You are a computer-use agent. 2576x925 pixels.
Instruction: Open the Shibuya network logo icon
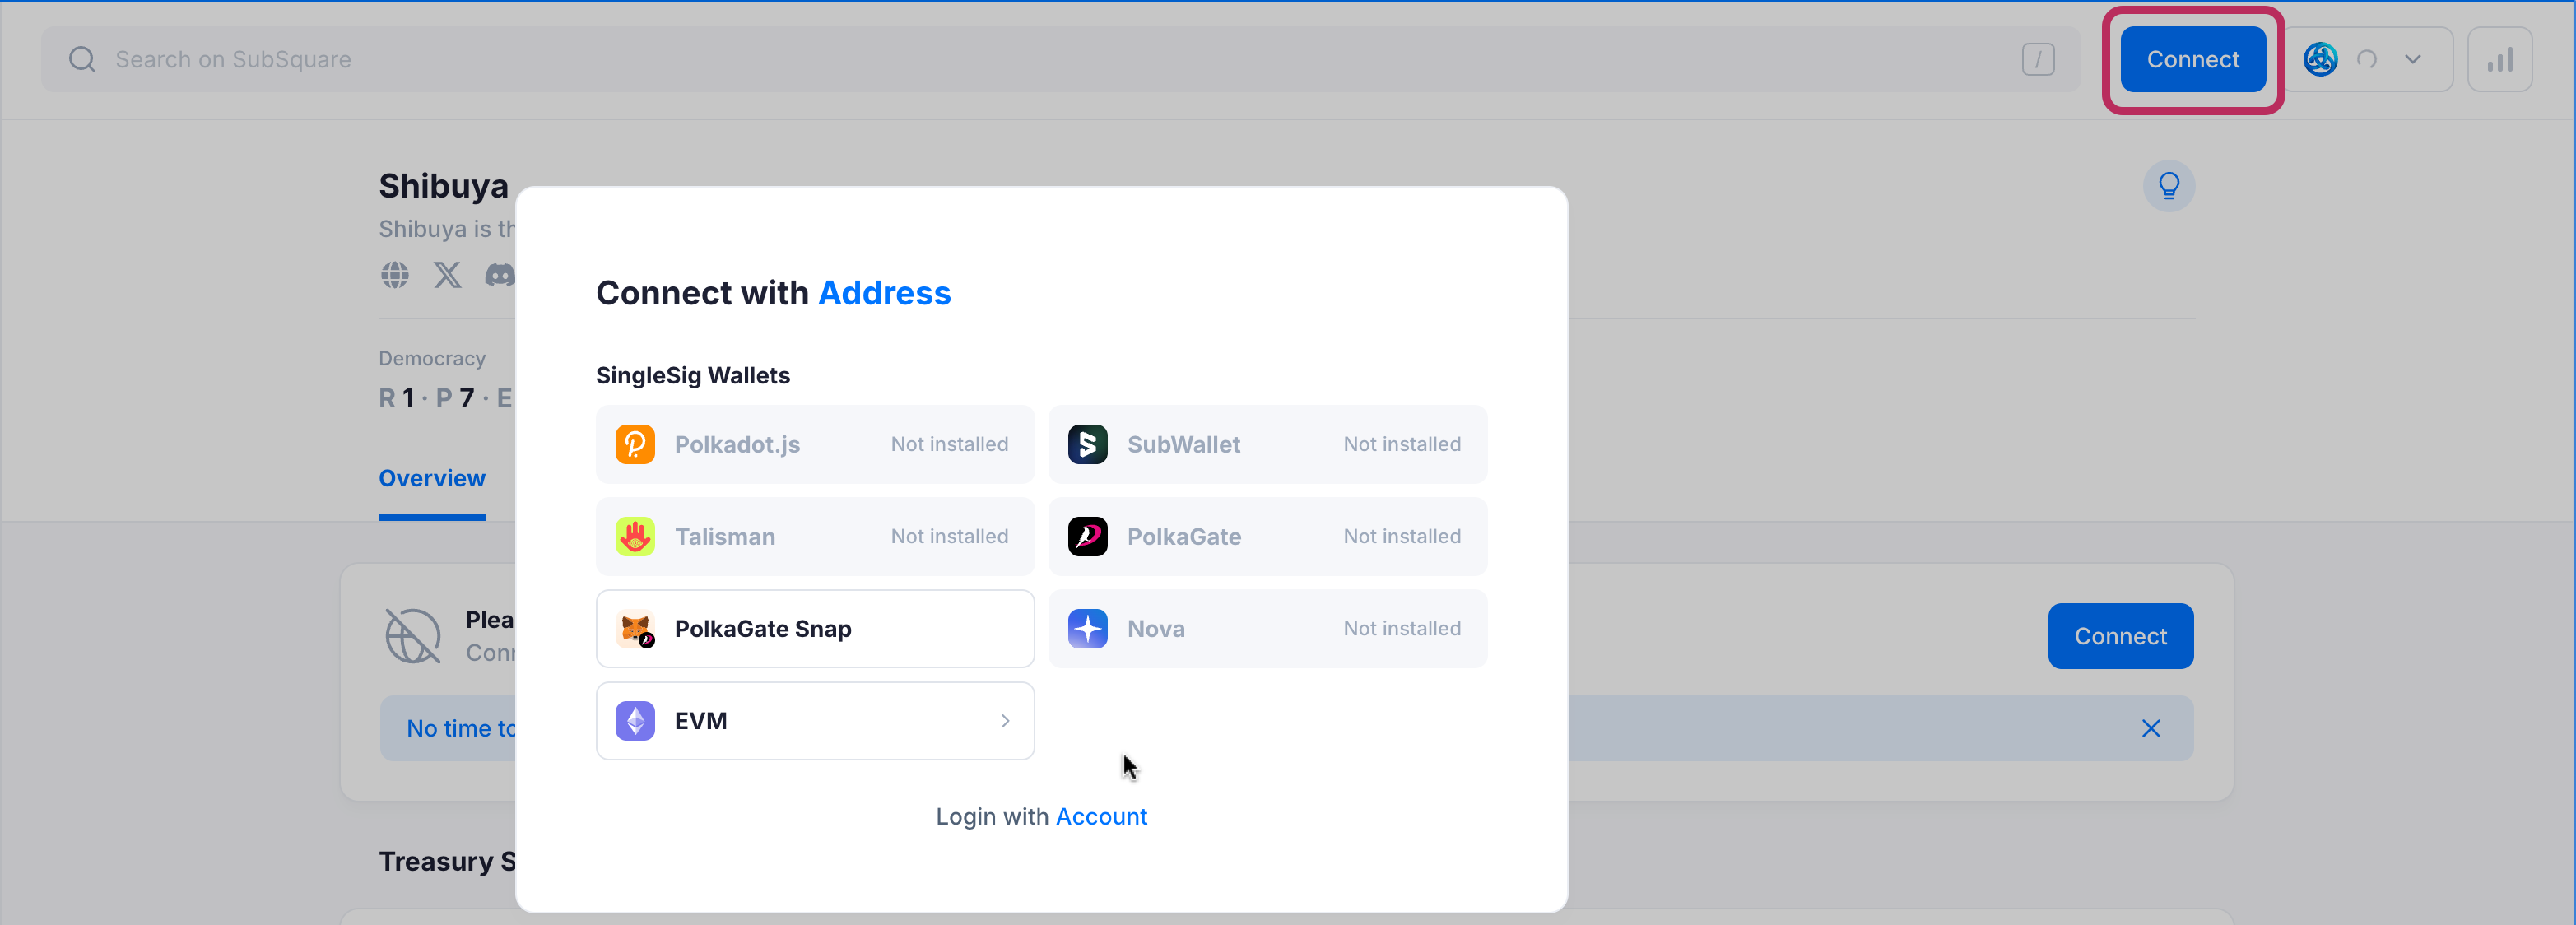point(2321,59)
